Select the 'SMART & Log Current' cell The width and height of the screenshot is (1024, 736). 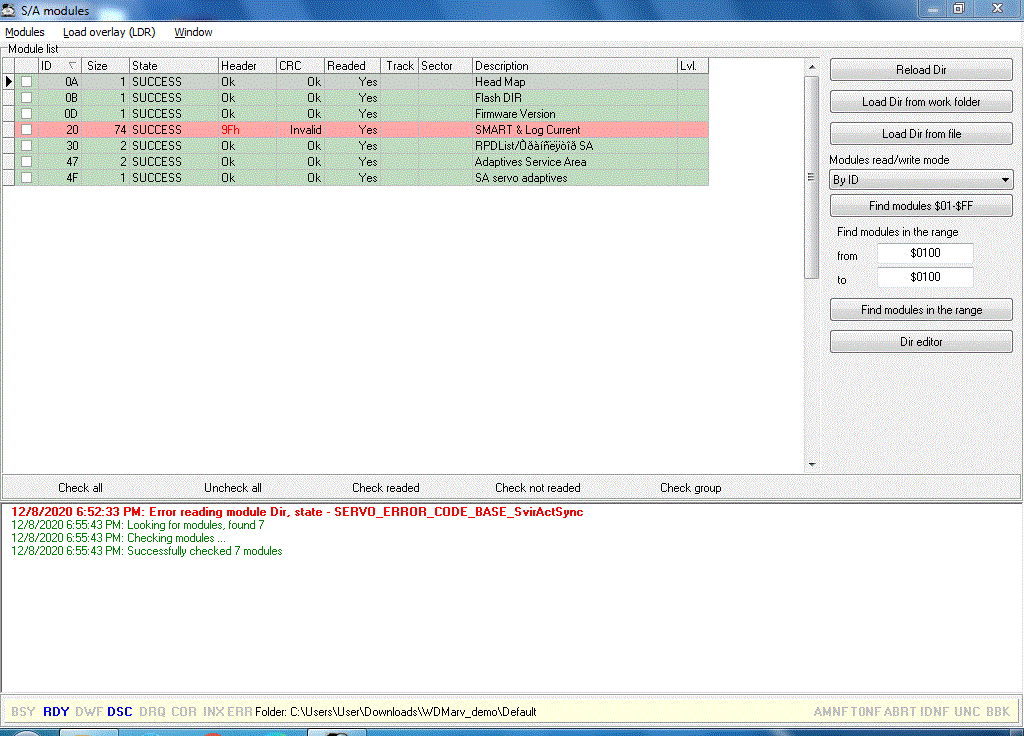(574, 129)
